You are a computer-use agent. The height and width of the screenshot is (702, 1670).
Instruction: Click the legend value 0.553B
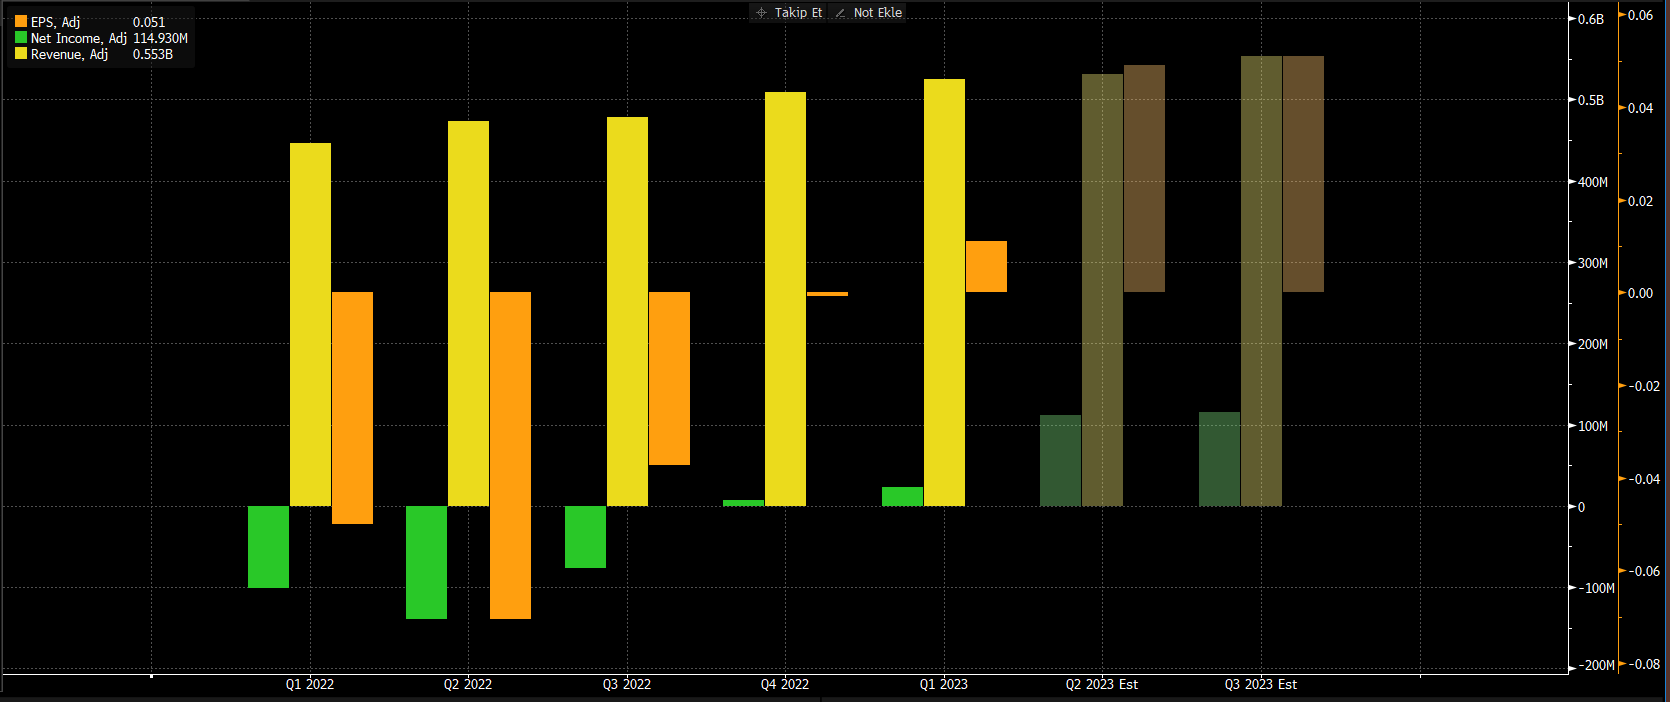(x=153, y=54)
